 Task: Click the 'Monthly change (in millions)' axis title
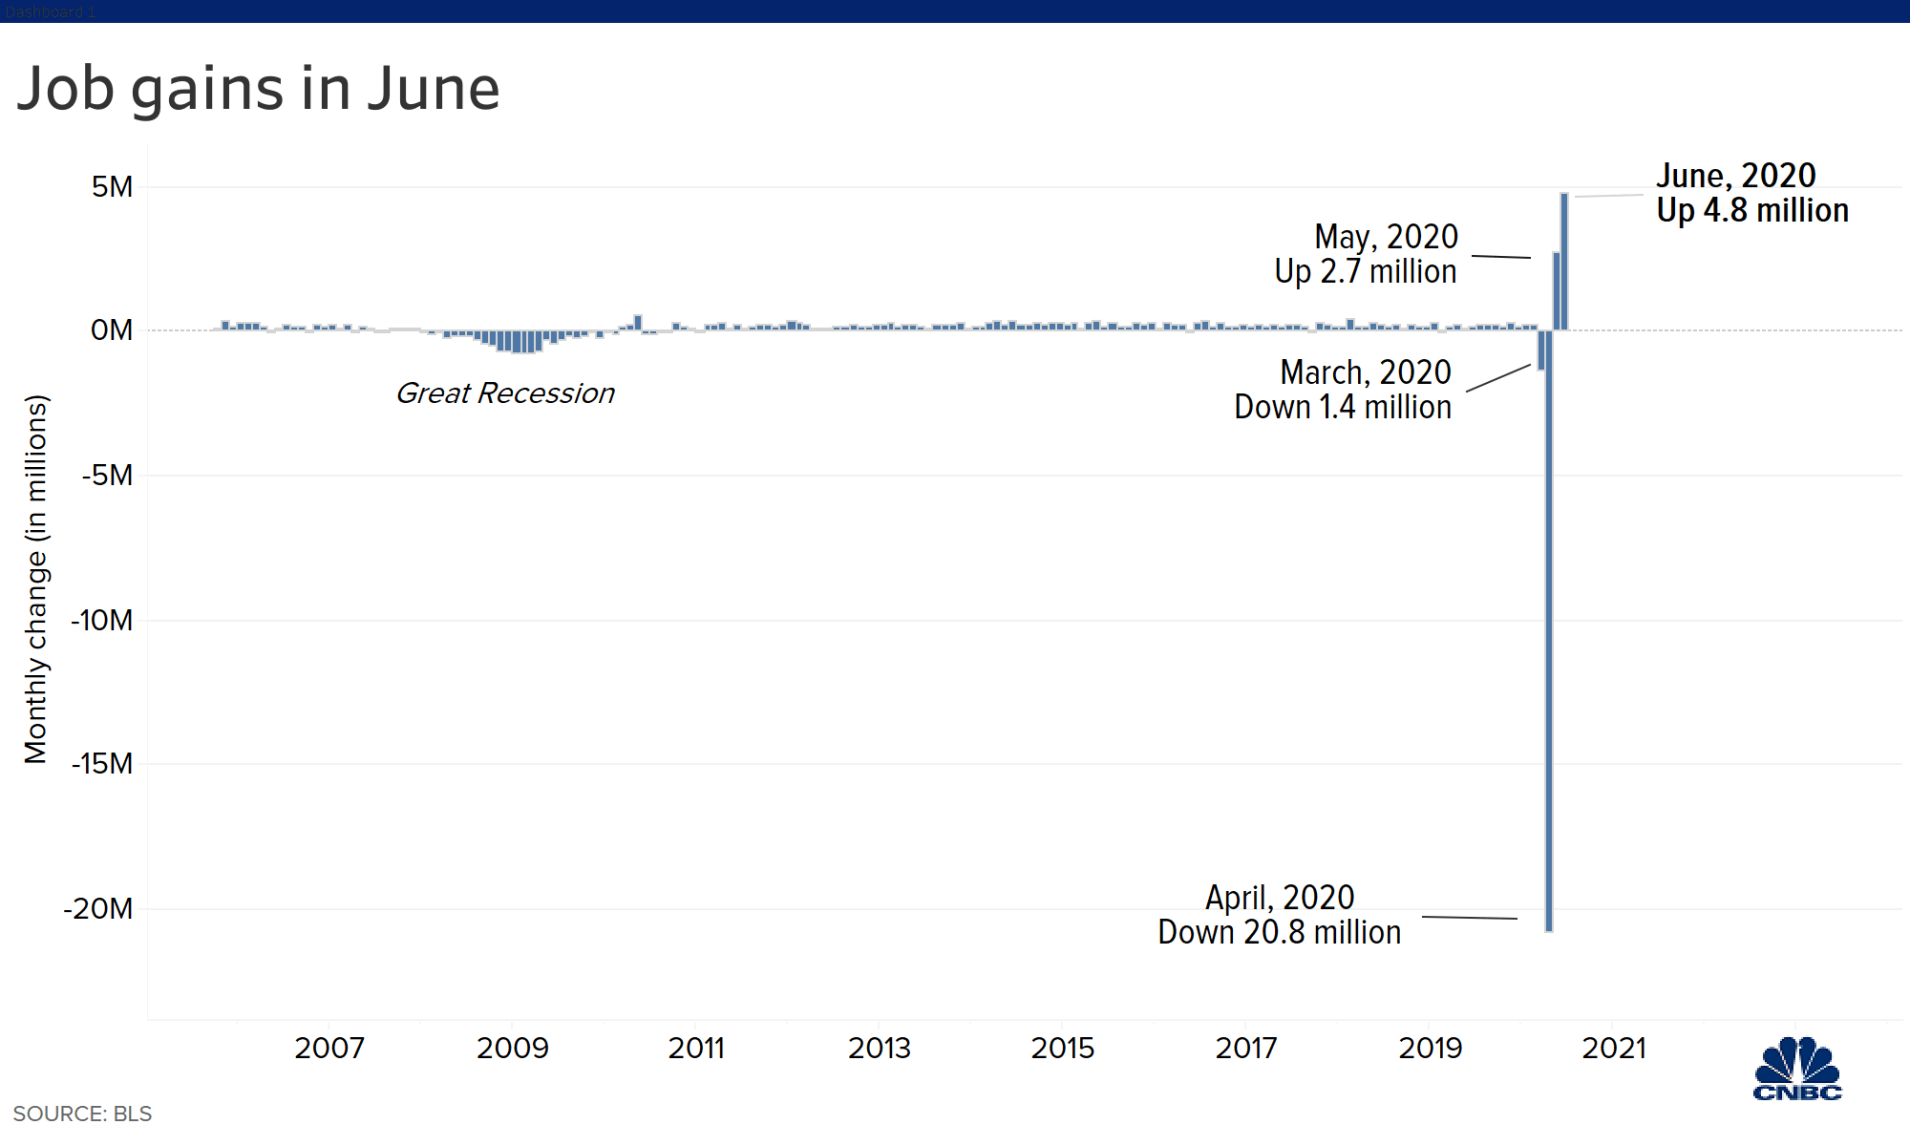[36, 580]
